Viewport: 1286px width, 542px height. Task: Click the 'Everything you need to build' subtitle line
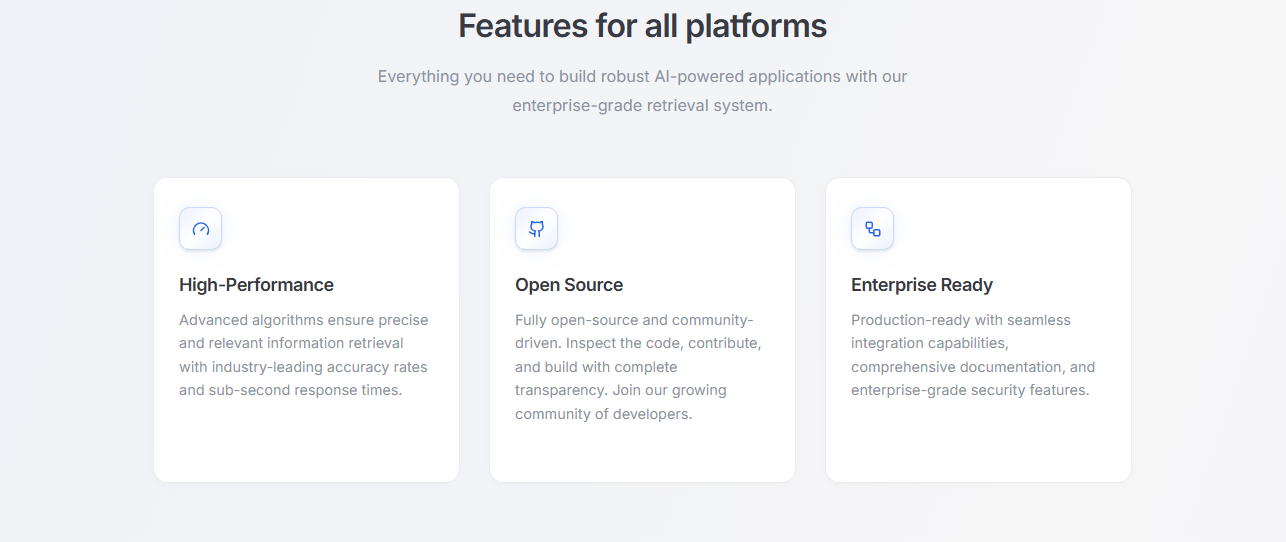click(642, 76)
